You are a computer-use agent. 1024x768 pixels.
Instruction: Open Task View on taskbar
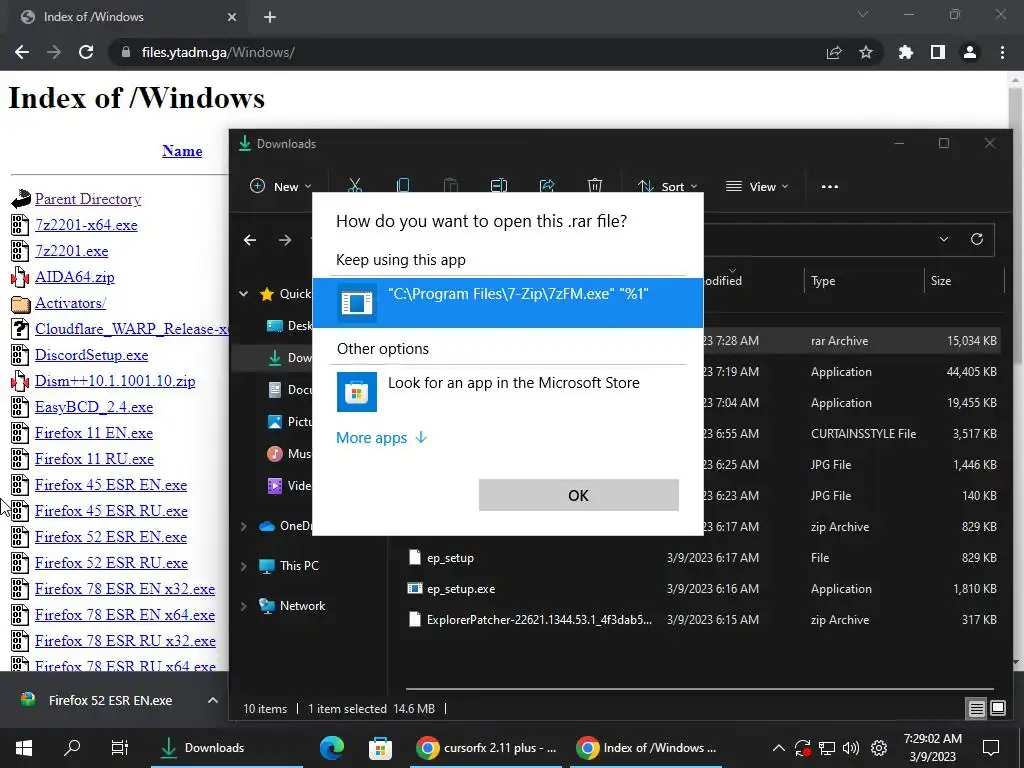[120, 748]
